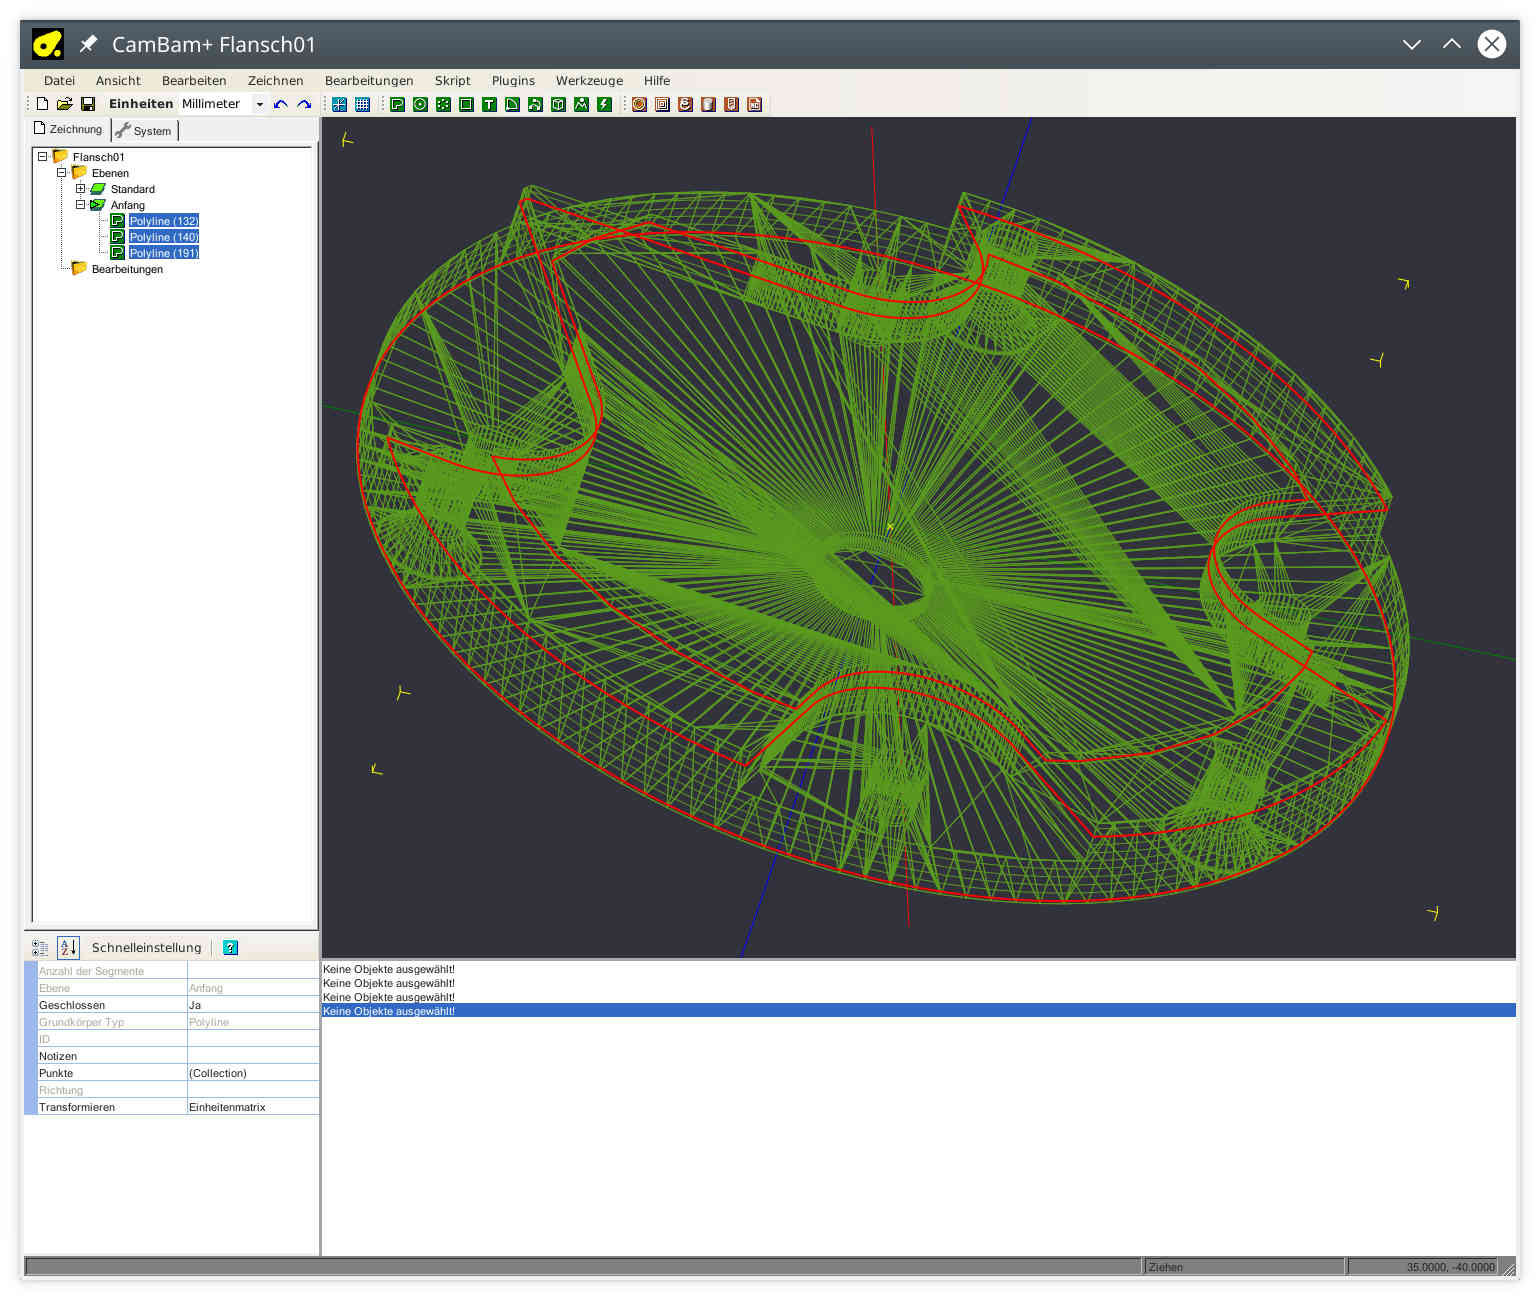Click the Transformieren Einheitenmatrix value

(253, 1107)
